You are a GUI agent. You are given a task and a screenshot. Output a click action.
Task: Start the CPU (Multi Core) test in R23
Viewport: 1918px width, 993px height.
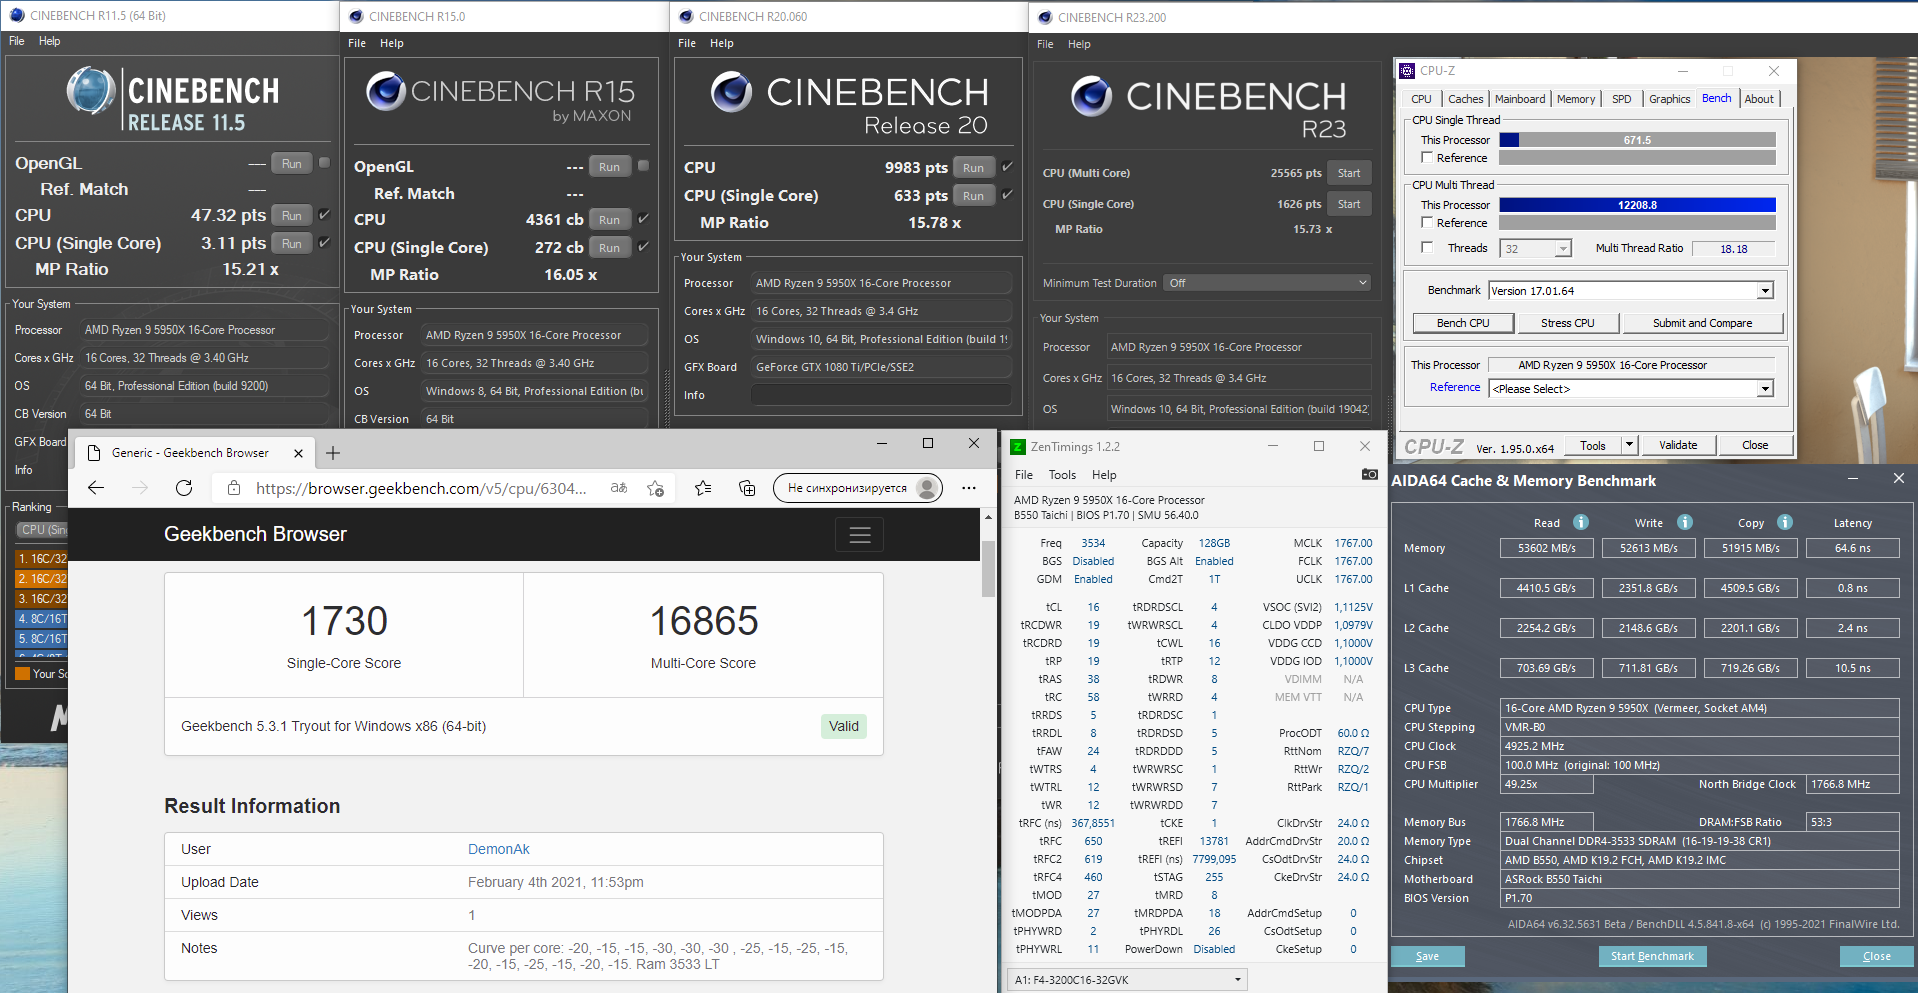tap(1349, 173)
